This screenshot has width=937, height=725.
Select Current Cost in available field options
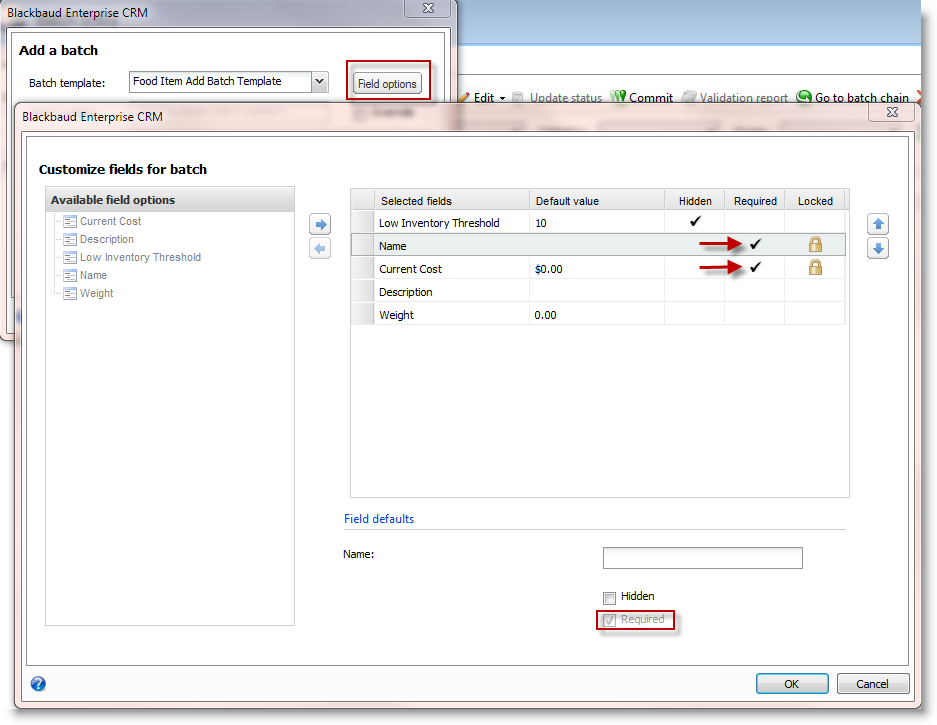point(111,221)
